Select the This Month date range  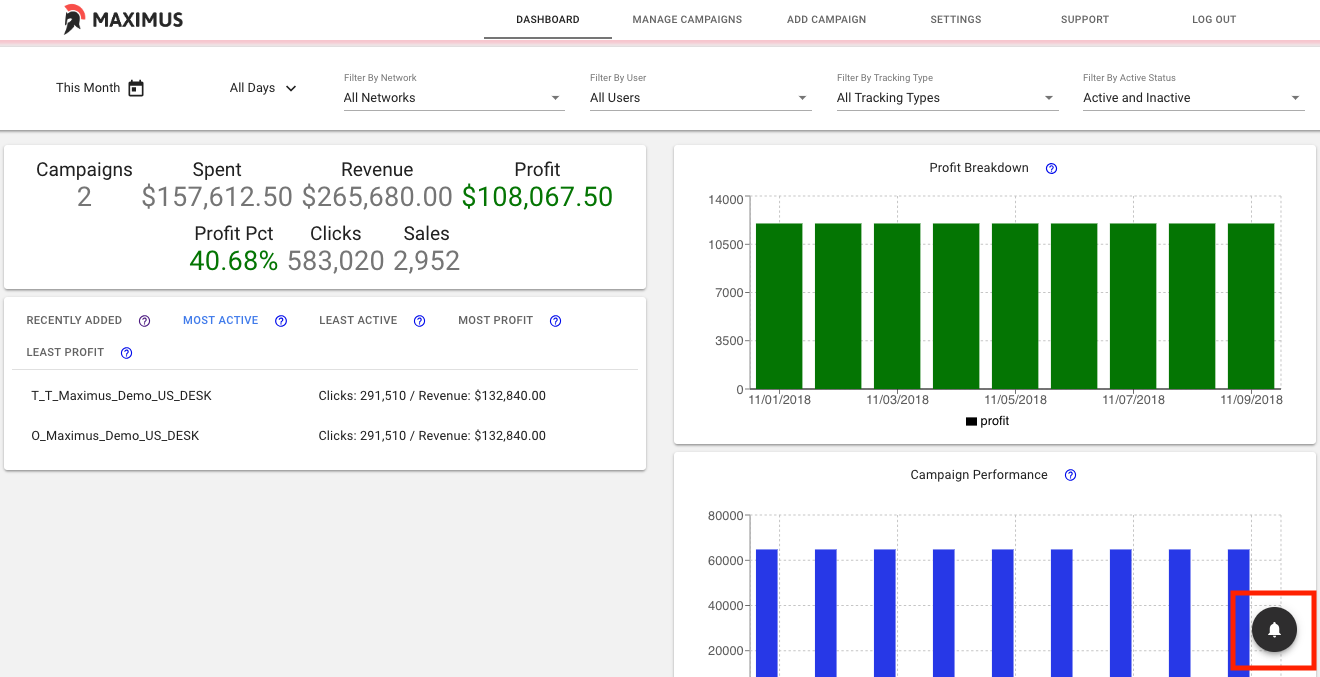click(x=88, y=88)
